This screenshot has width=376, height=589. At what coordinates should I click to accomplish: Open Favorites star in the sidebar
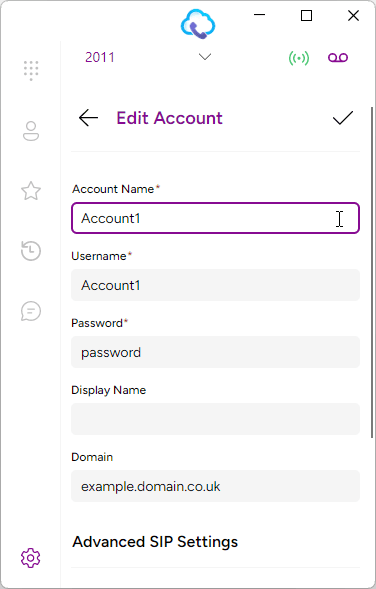[x=31, y=191]
